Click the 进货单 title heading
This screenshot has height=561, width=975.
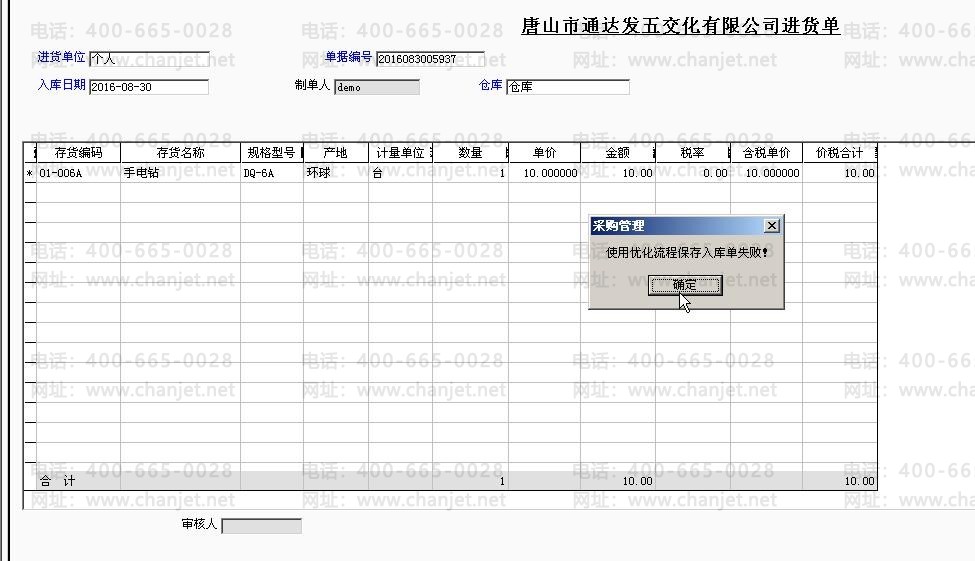(x=681, y=26)
